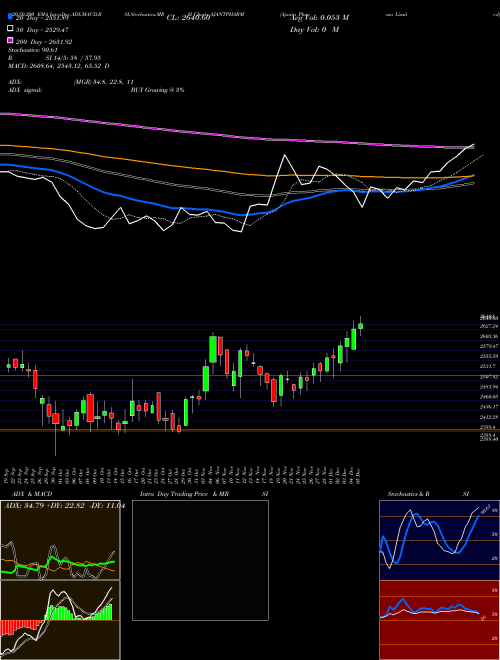Click the 'Intra Day Trading Price & MR' title
The height and width of the screenshot is (660, 500).
pos(184,494)
